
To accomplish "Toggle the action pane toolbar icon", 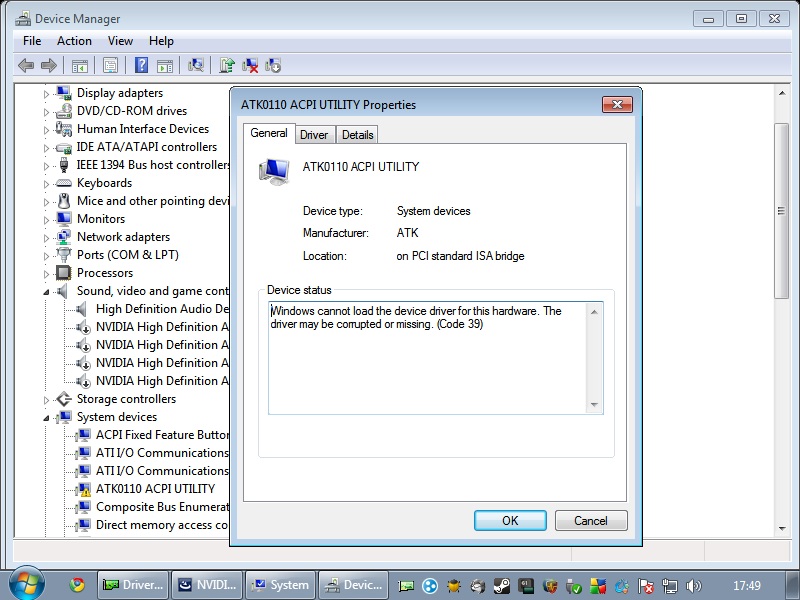I will click(165, 65).
